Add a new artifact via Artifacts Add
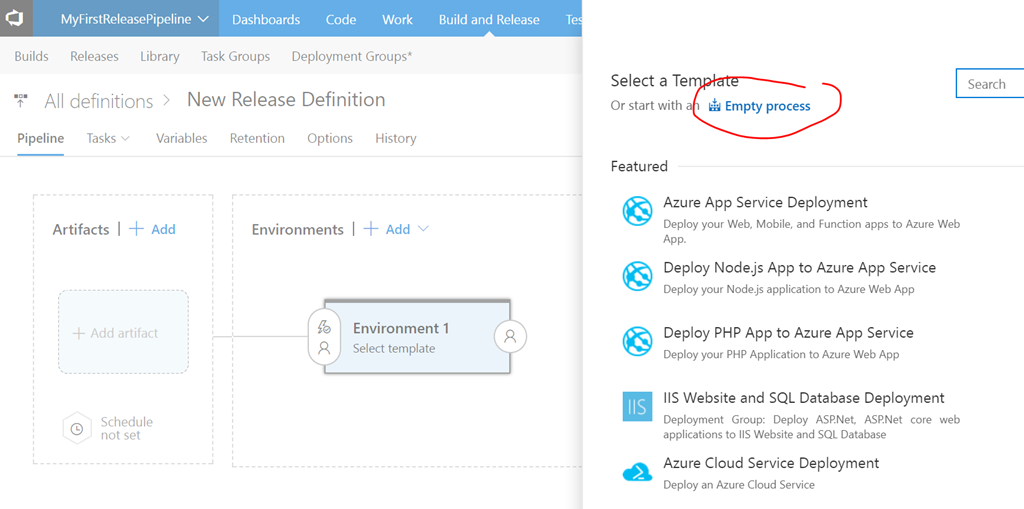Image resolution: width=1024 pixels, height=509 pixels. [x=152, y=229]
